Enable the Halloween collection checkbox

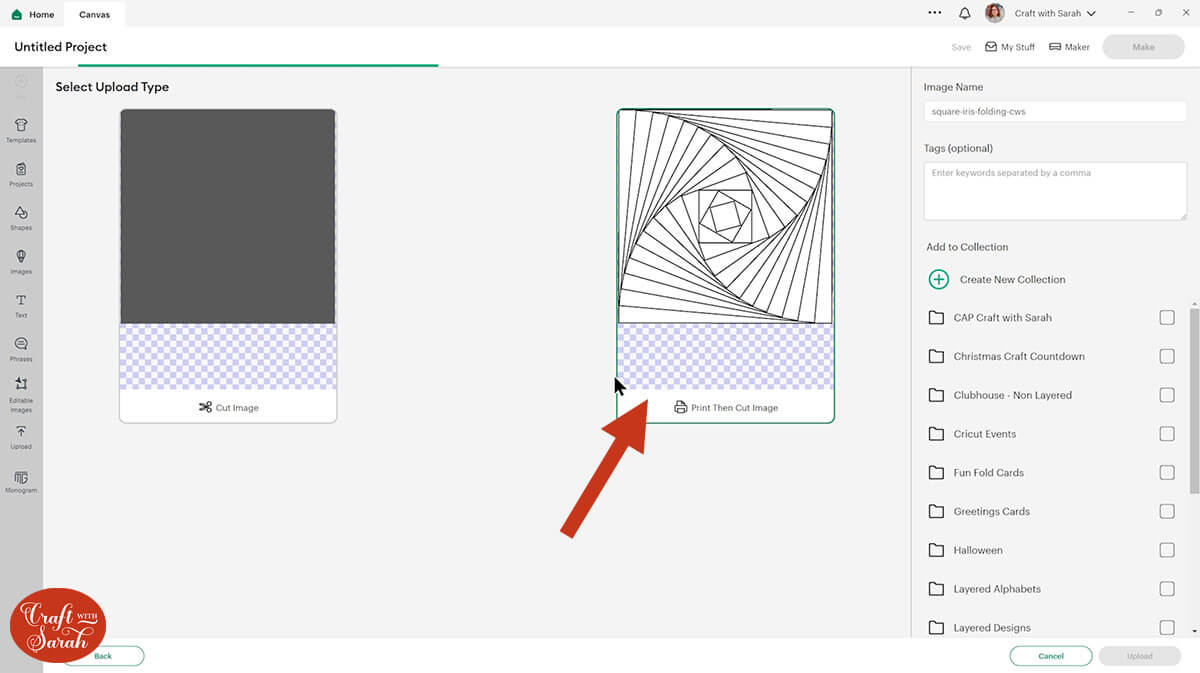[1167, 550]
